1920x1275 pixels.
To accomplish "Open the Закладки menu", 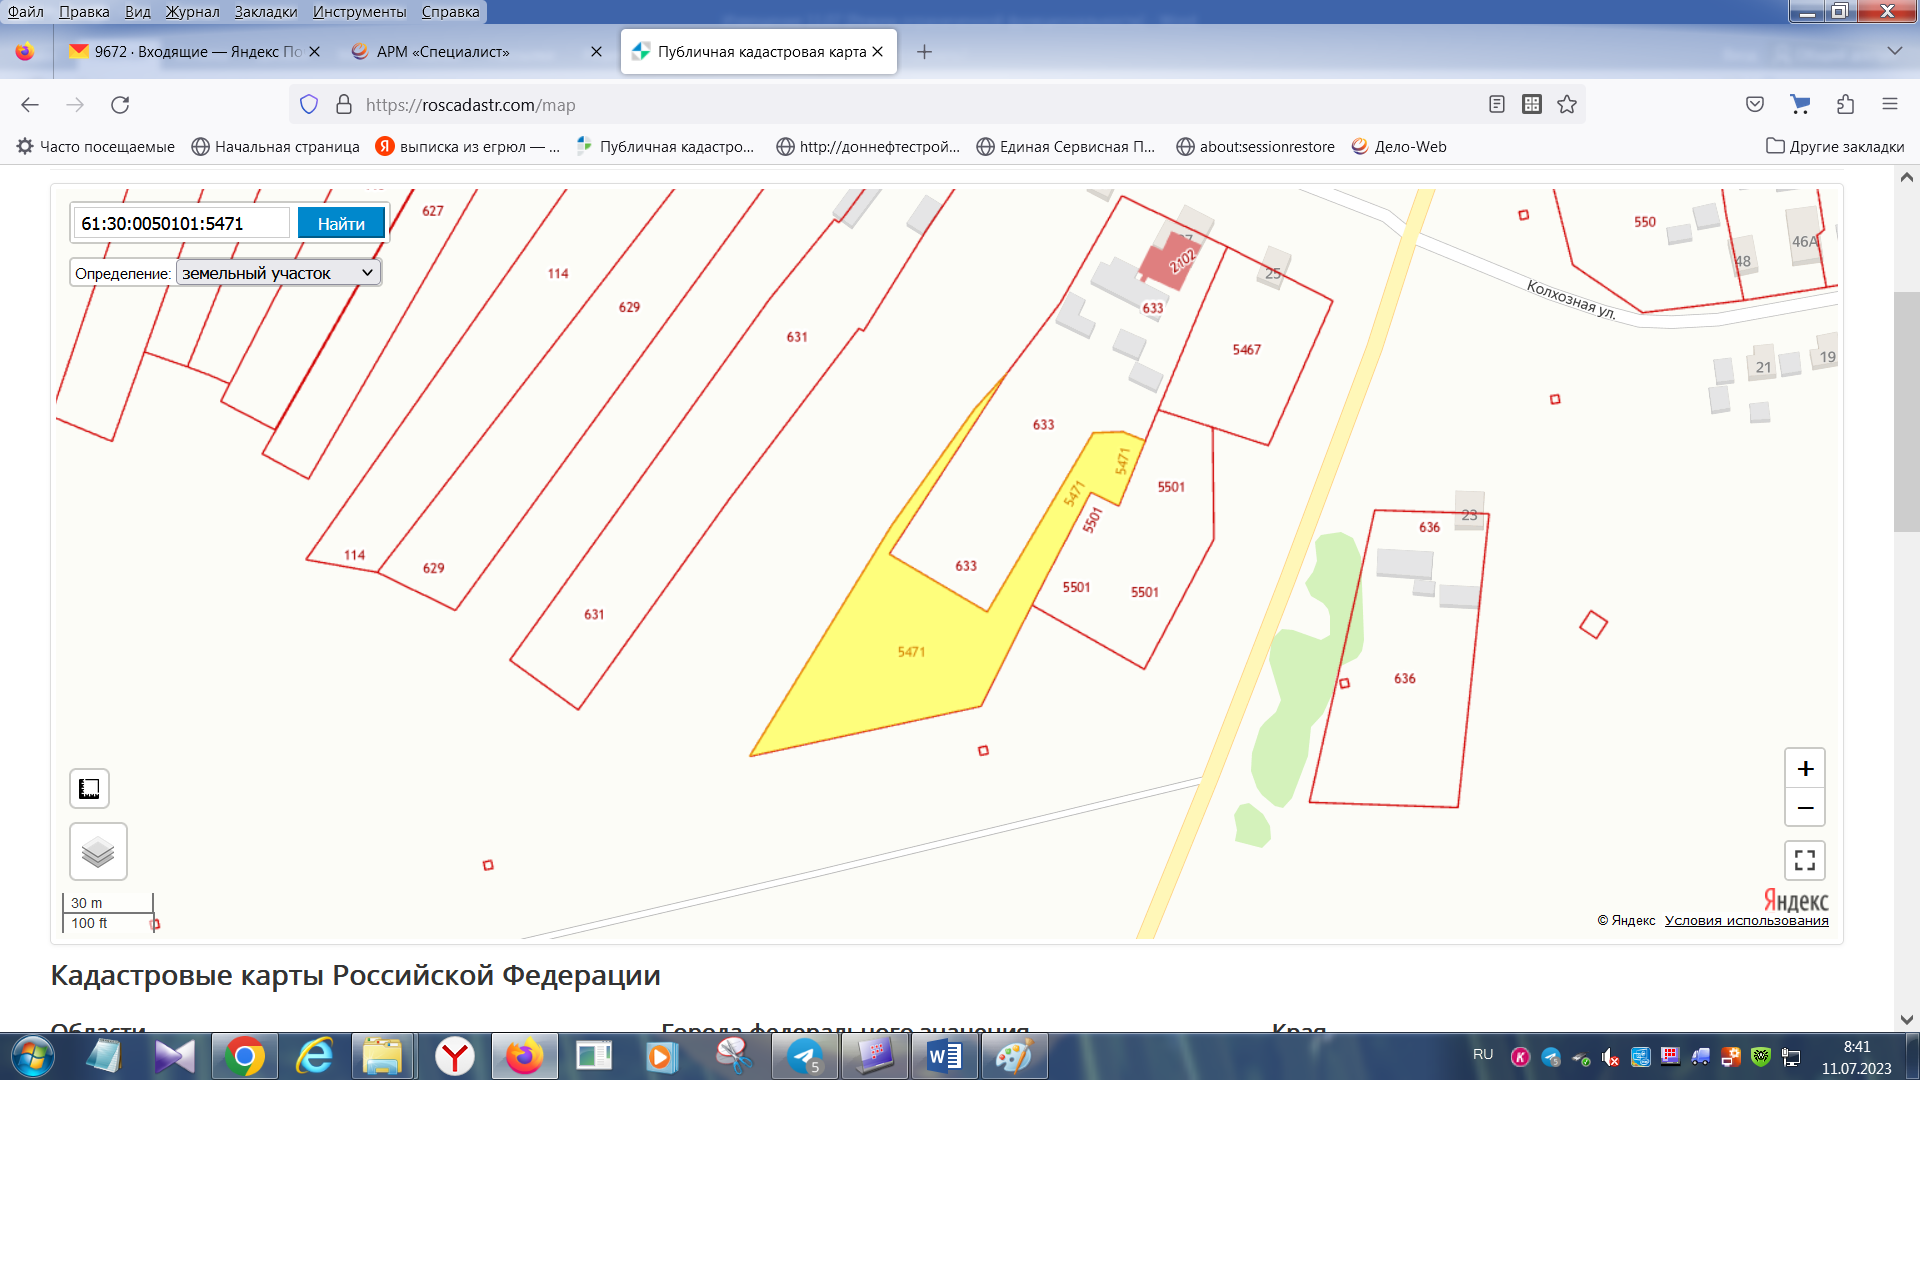I will (x=265, y=12).
